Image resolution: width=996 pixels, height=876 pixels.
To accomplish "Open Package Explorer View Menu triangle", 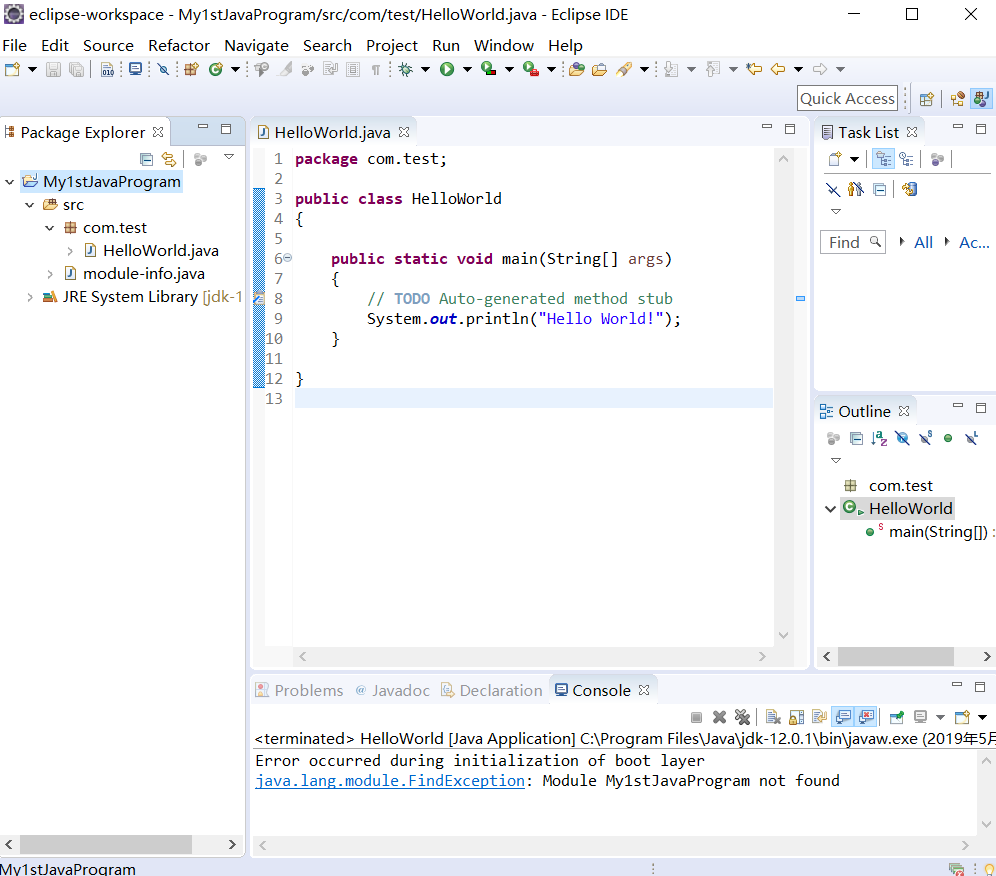I will (229, 157).
